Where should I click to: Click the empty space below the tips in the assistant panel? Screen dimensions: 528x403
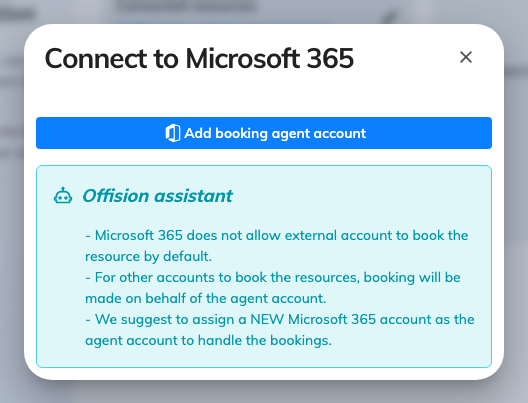[264, 358]
